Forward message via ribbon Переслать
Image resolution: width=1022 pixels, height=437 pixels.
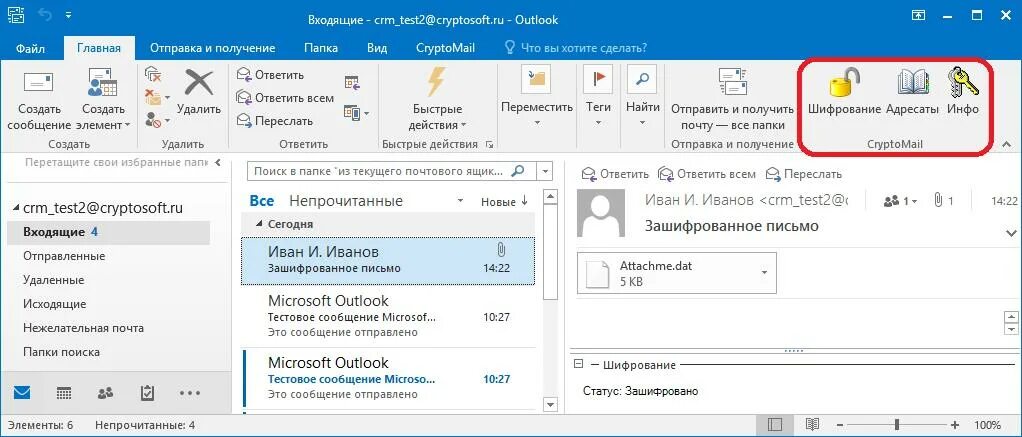click(275, 121)
